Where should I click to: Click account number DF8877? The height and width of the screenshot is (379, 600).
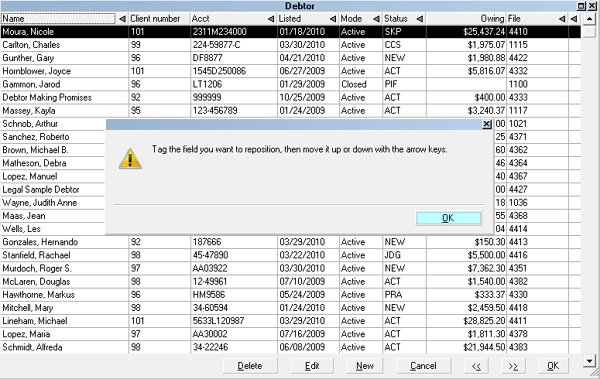pyautogui.click(x=207, y=58)
